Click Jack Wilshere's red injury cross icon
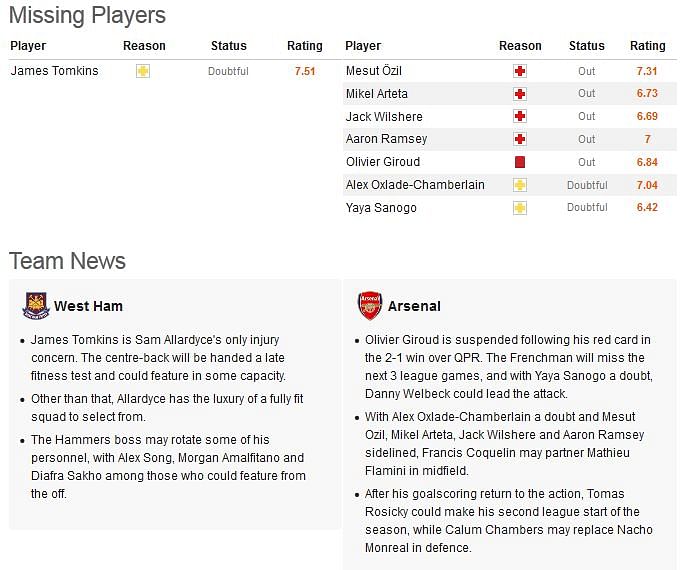681x570 pixels. (x=520, y=116)
